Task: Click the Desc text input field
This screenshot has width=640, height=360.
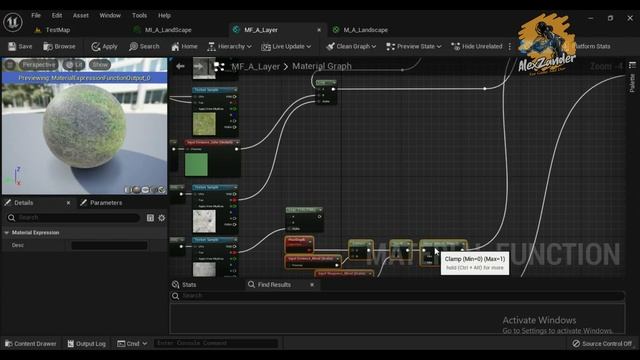Action: coord(109,245)
